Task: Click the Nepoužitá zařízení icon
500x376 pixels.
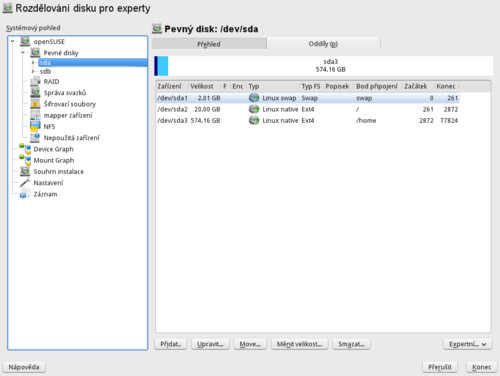Action: pos(35,137)
